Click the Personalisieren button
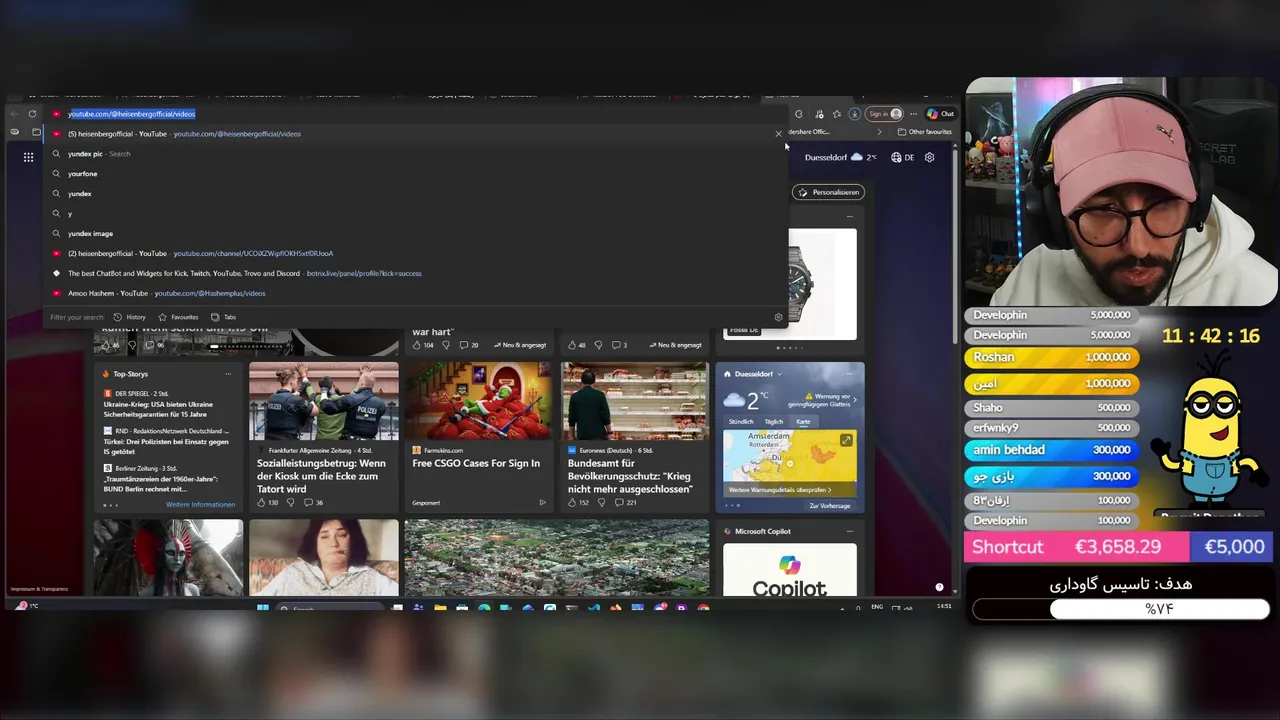The image size is (1280, 720). point(828,192)
